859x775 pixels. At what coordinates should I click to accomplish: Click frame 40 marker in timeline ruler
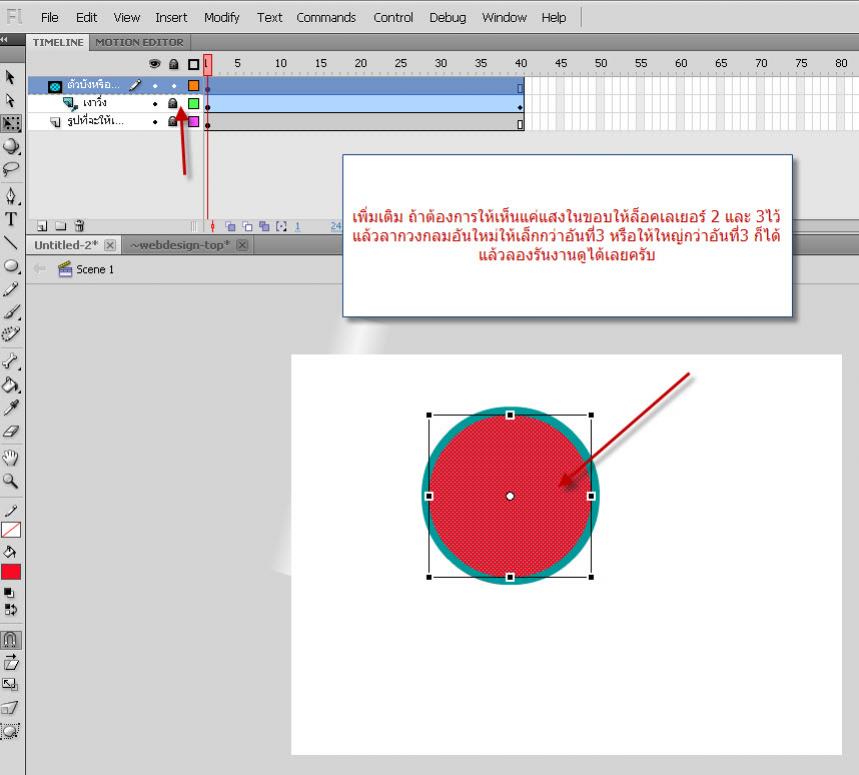[x=521, y=63]
